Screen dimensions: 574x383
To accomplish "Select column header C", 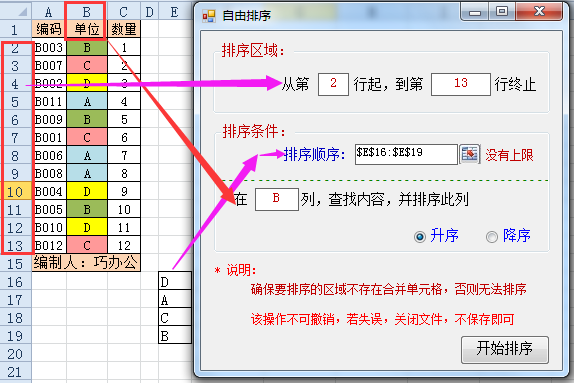I will pos(124,12).
